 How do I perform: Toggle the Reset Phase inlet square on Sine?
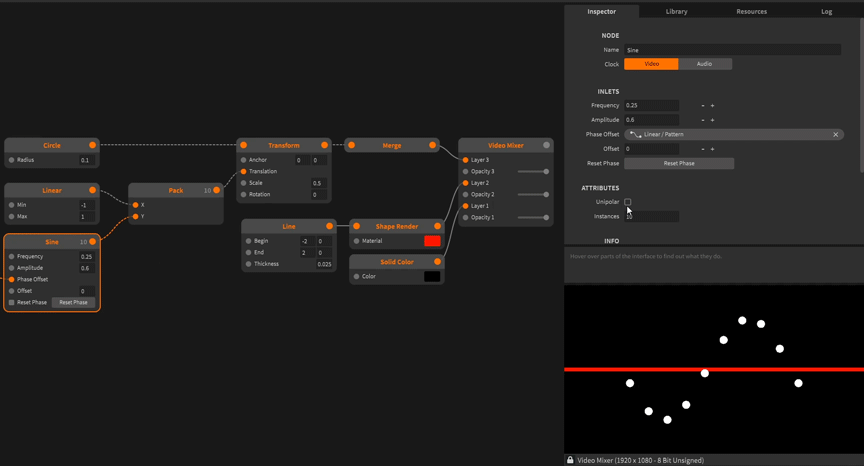[x=12, y=302]
